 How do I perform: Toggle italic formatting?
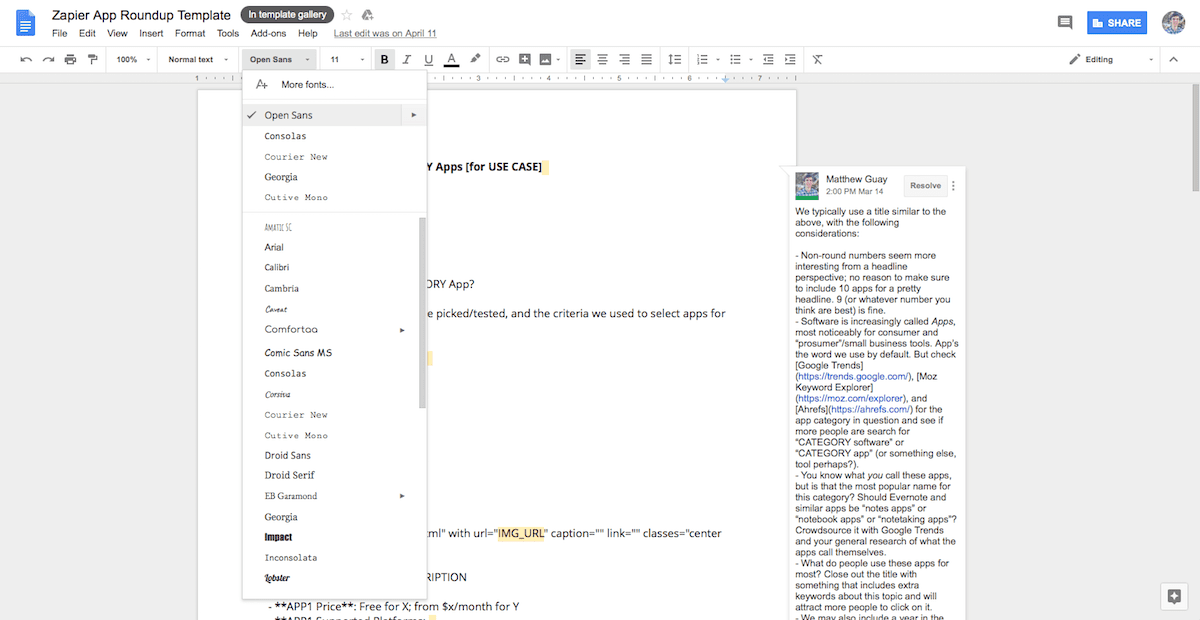pyautogui.click(x=407, y=59)
